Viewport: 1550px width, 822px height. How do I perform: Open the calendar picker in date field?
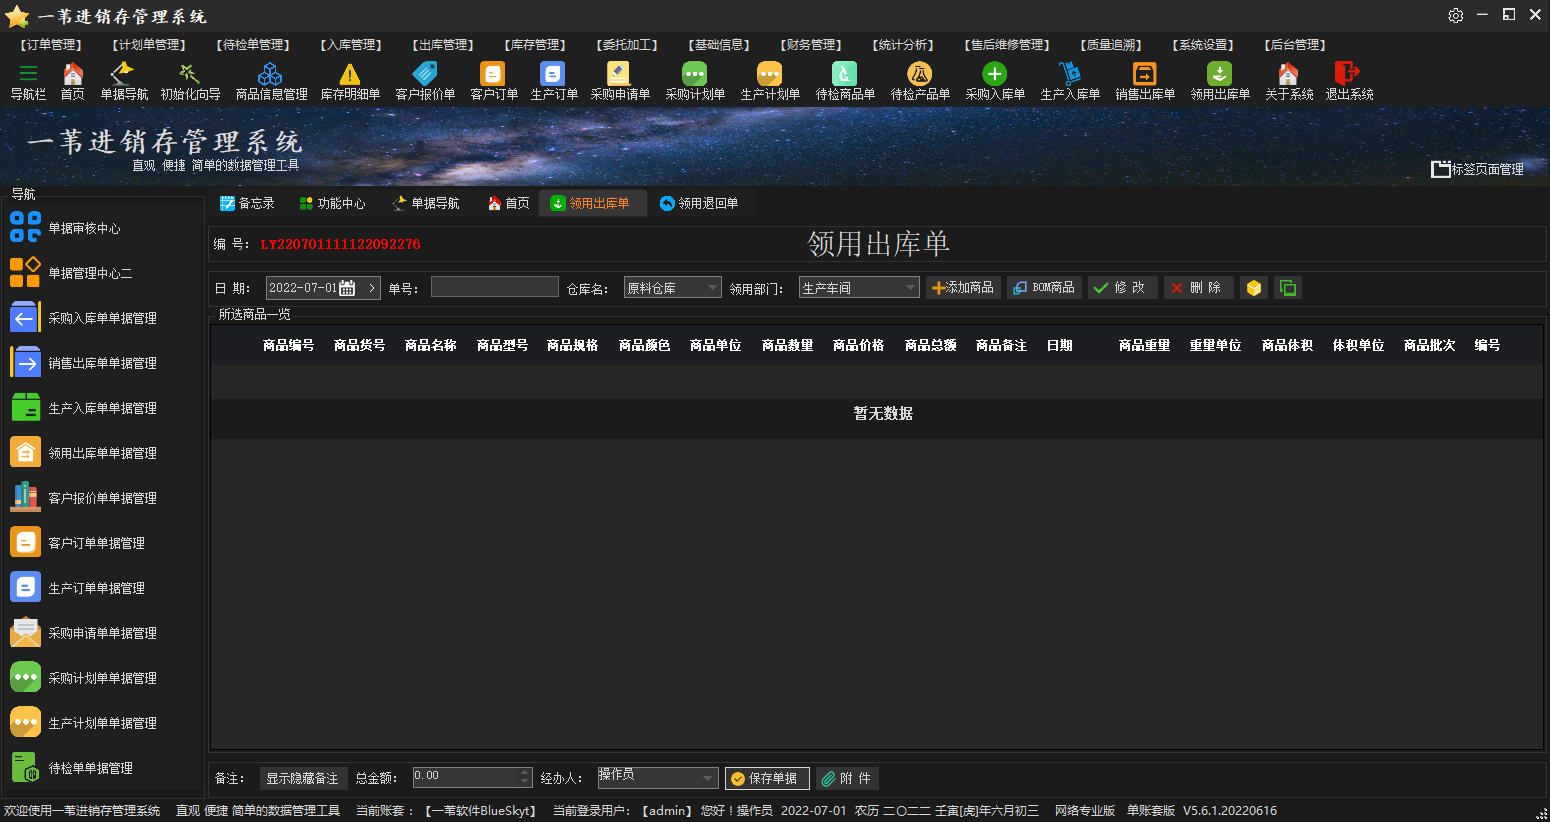tap(347, 288)
